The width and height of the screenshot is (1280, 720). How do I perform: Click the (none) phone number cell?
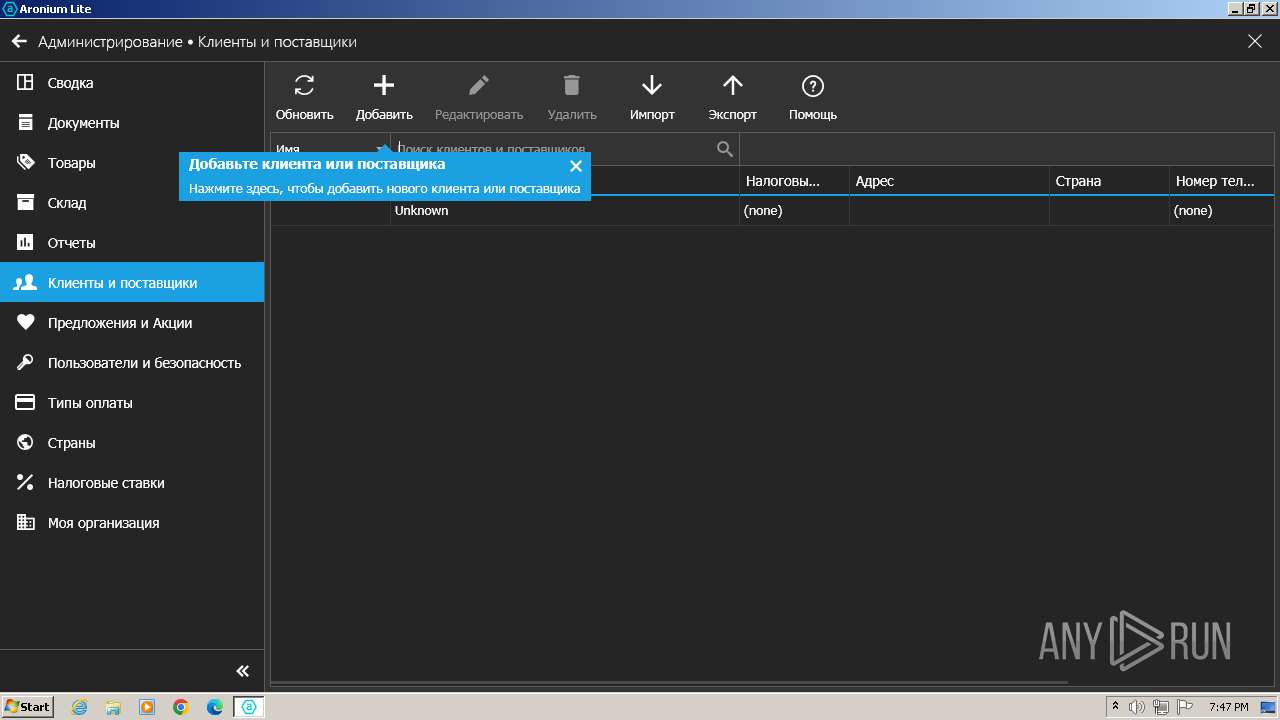(1221, 211)
